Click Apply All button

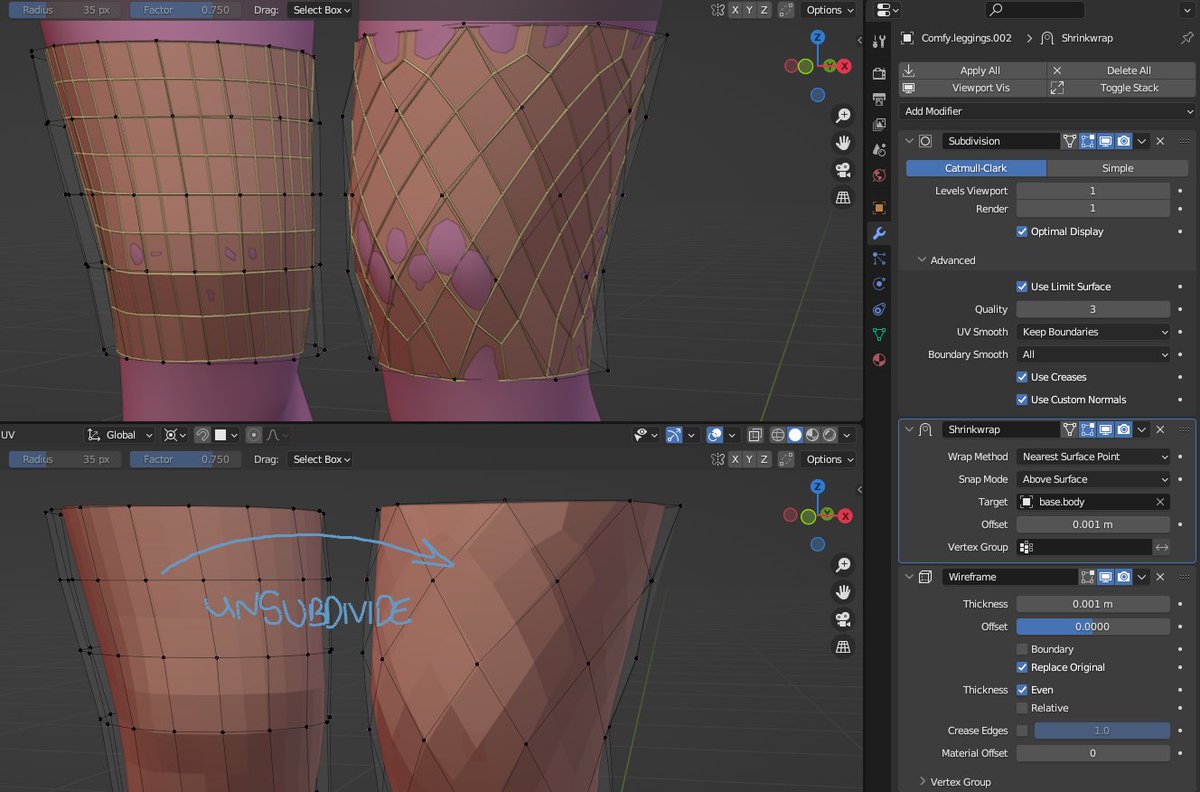click(972, 70)
